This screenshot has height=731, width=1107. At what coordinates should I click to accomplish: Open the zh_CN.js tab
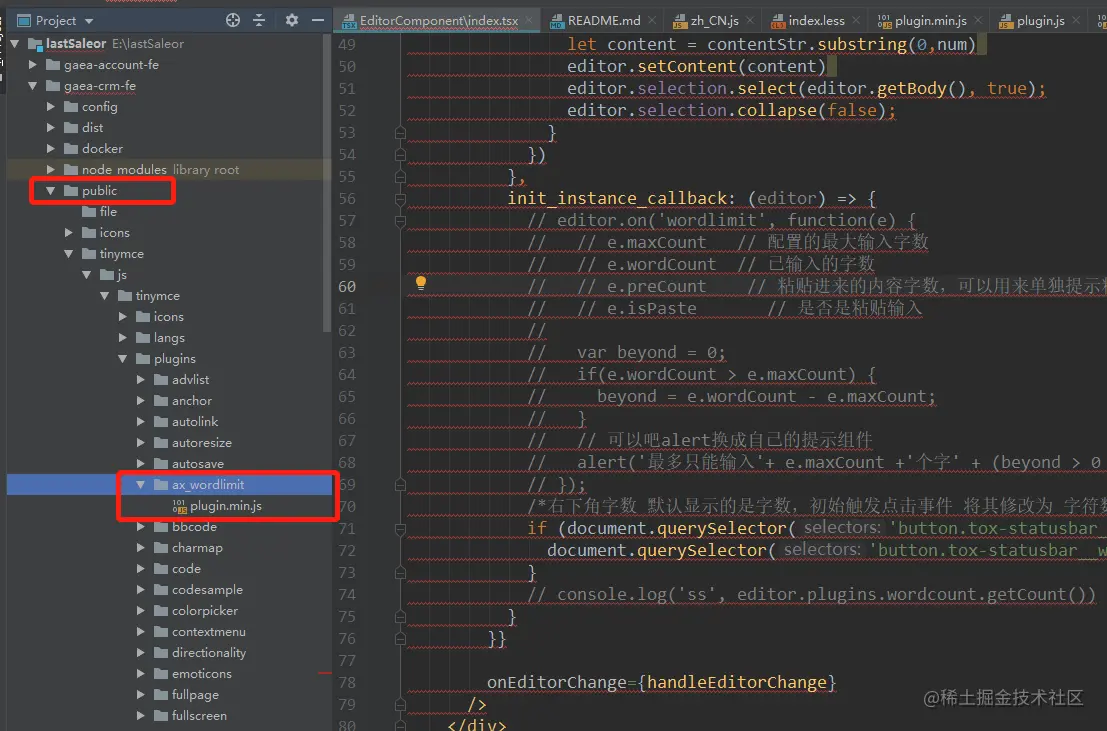click(x=714, y=21)
